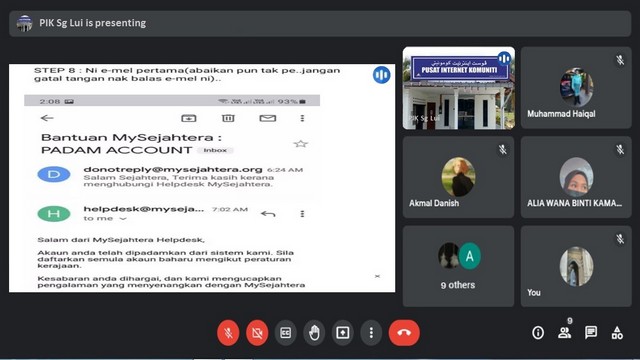The image size is (640, 360).
Task: Leave the call with the red hang-up button
Action: click(404, 333)
